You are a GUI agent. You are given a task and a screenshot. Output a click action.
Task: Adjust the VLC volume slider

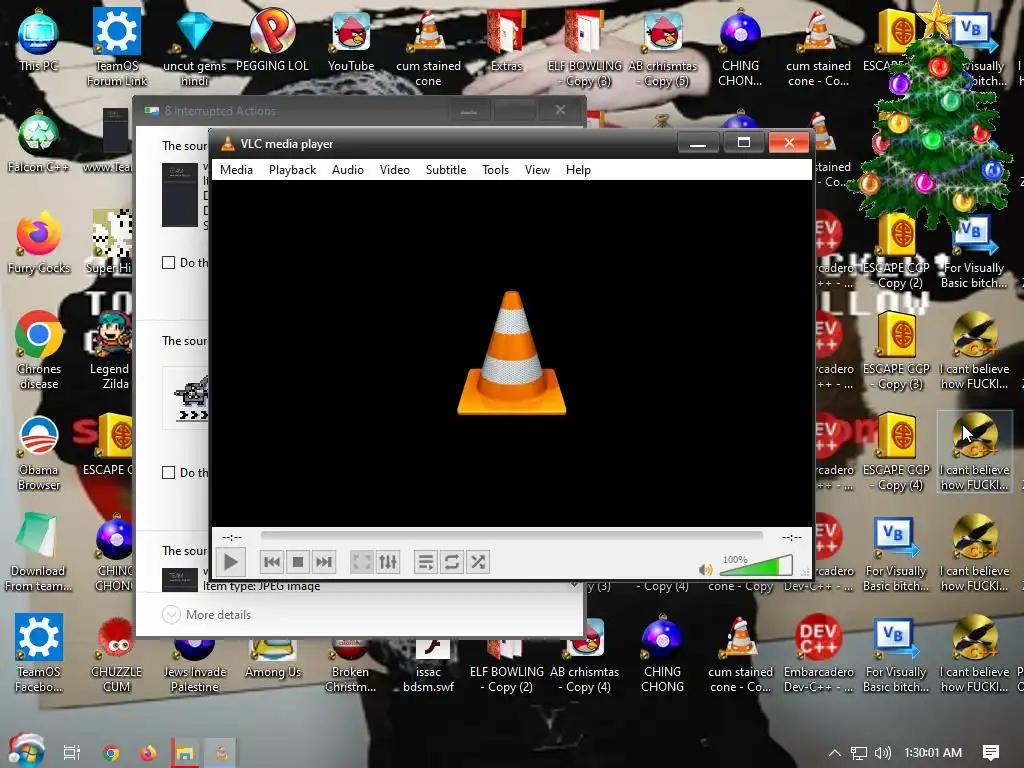pos(756,566)
